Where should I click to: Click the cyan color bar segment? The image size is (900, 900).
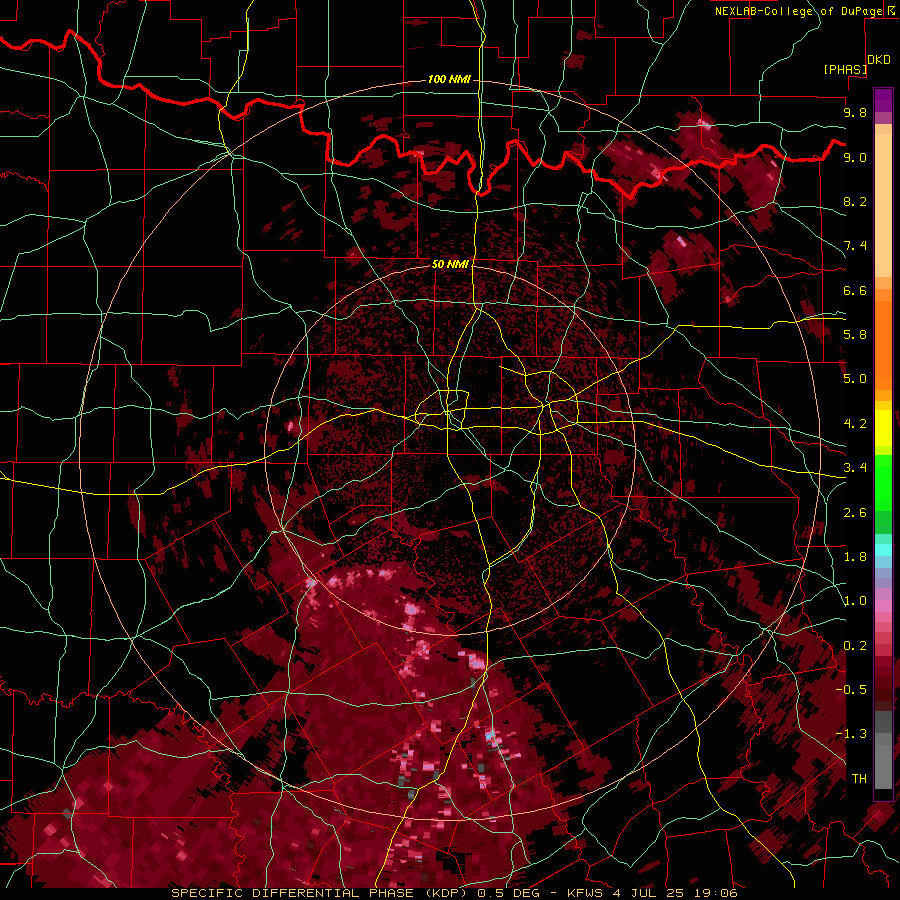[883, 550]
